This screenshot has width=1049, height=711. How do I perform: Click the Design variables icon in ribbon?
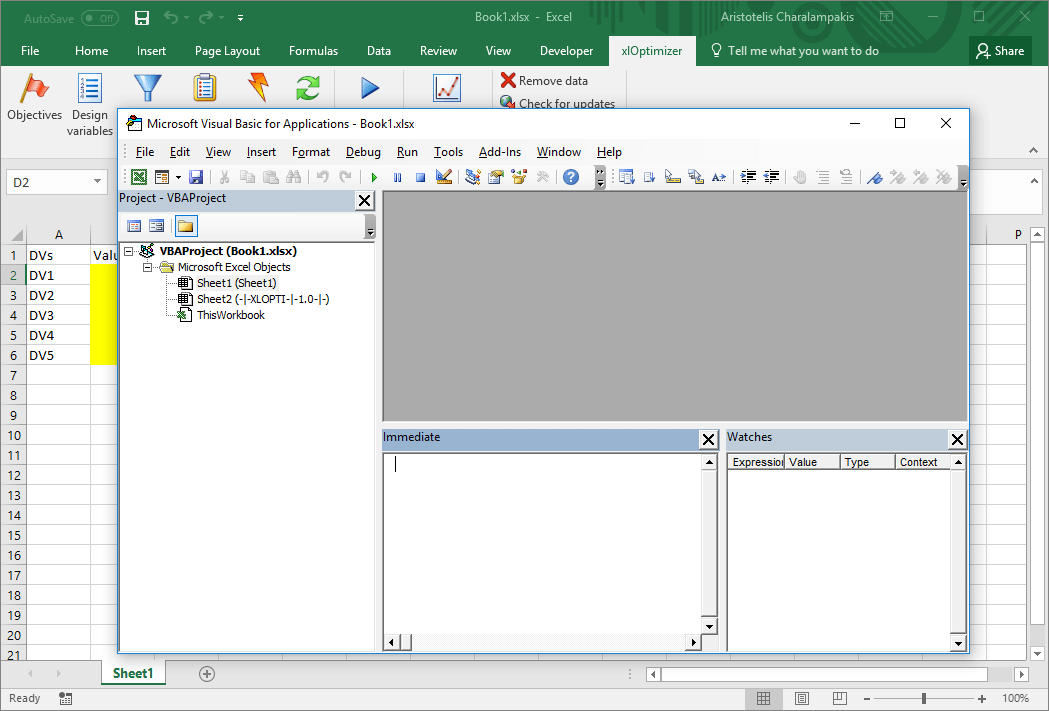[90, 89]
